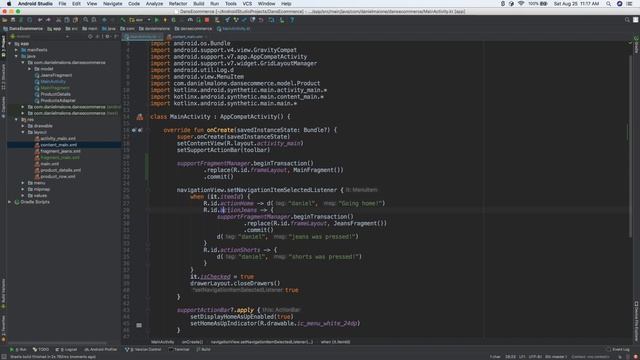The image size is (640, 360).
Task: Click the onCreate() breadcrumb below the editor
Action: click(x=192, y=342)
